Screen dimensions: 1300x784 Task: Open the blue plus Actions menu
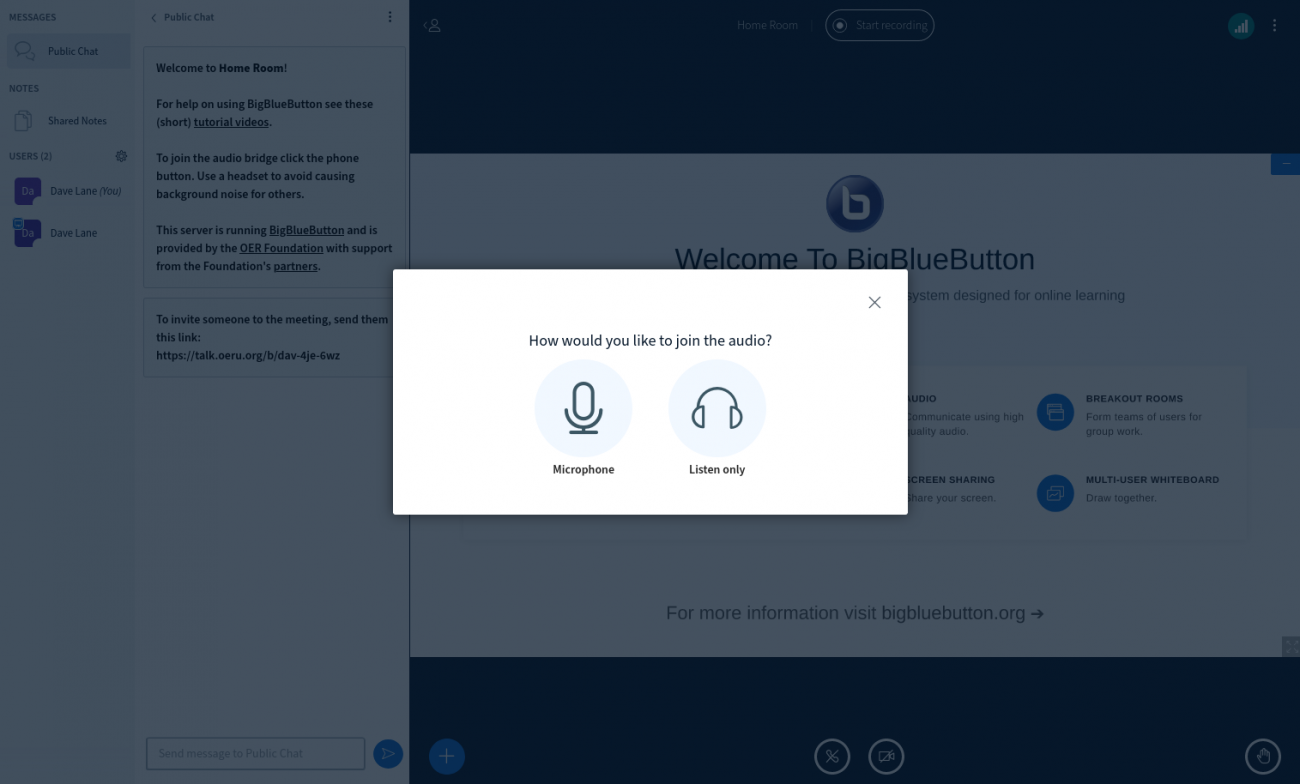447,756
